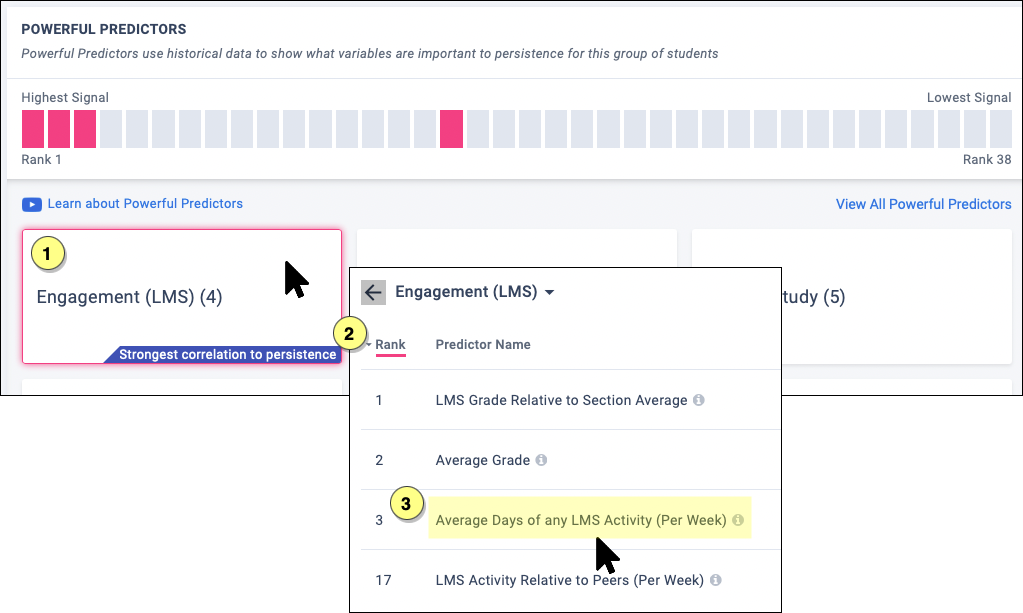Click the video icon beside Learn about Powerful Predictors
1023x613 pixels.
click(x=32, y=204)
